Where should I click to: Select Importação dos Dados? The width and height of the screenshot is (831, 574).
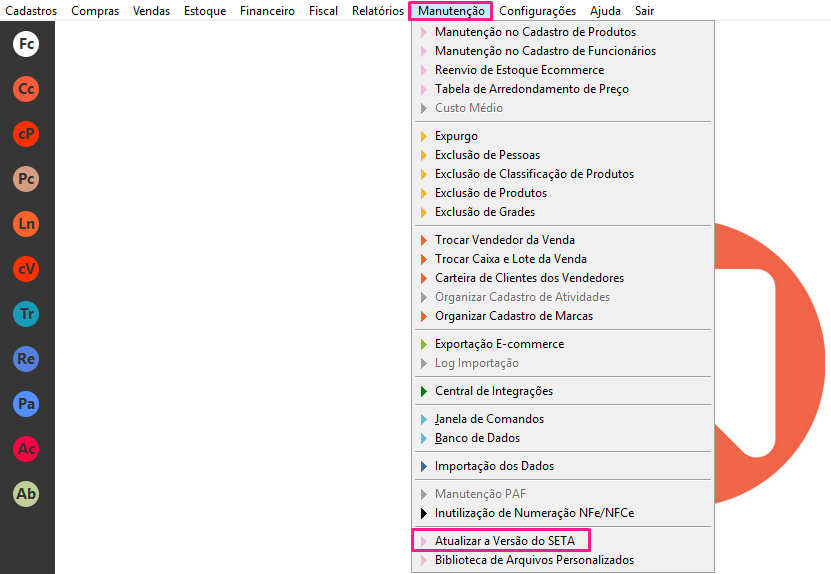(x=563, y=466)
